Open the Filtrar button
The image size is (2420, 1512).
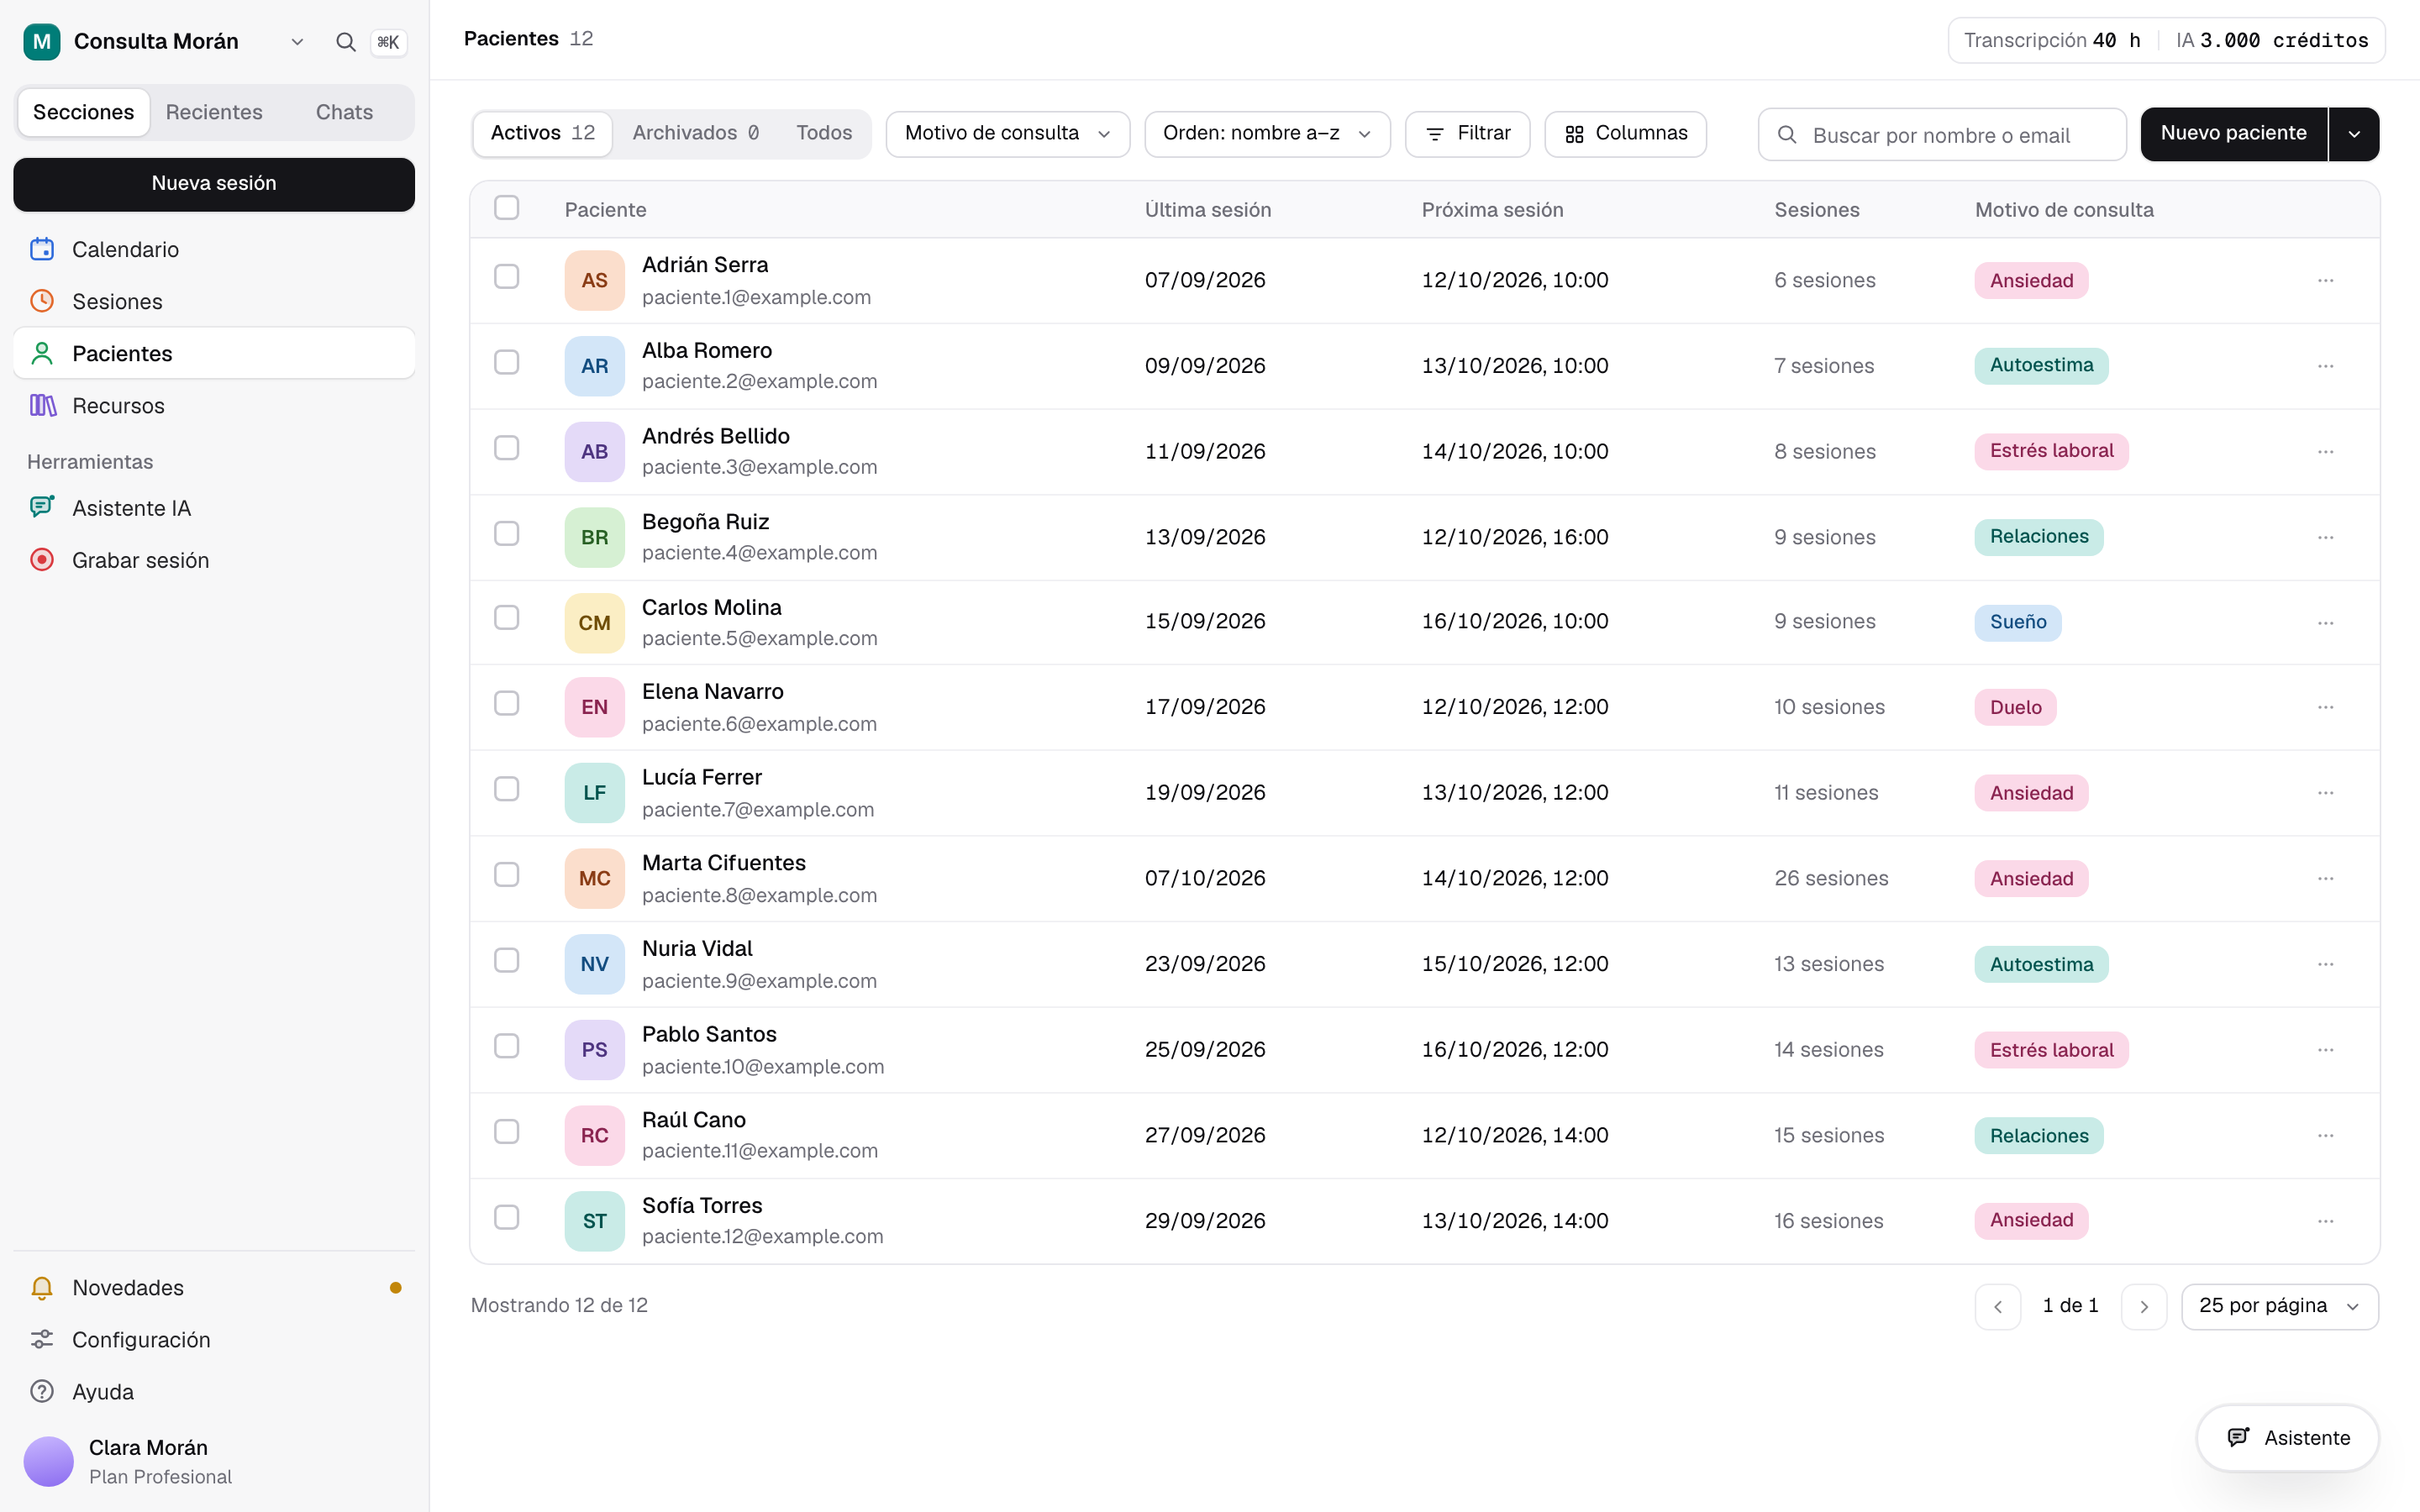[1467, 134]
